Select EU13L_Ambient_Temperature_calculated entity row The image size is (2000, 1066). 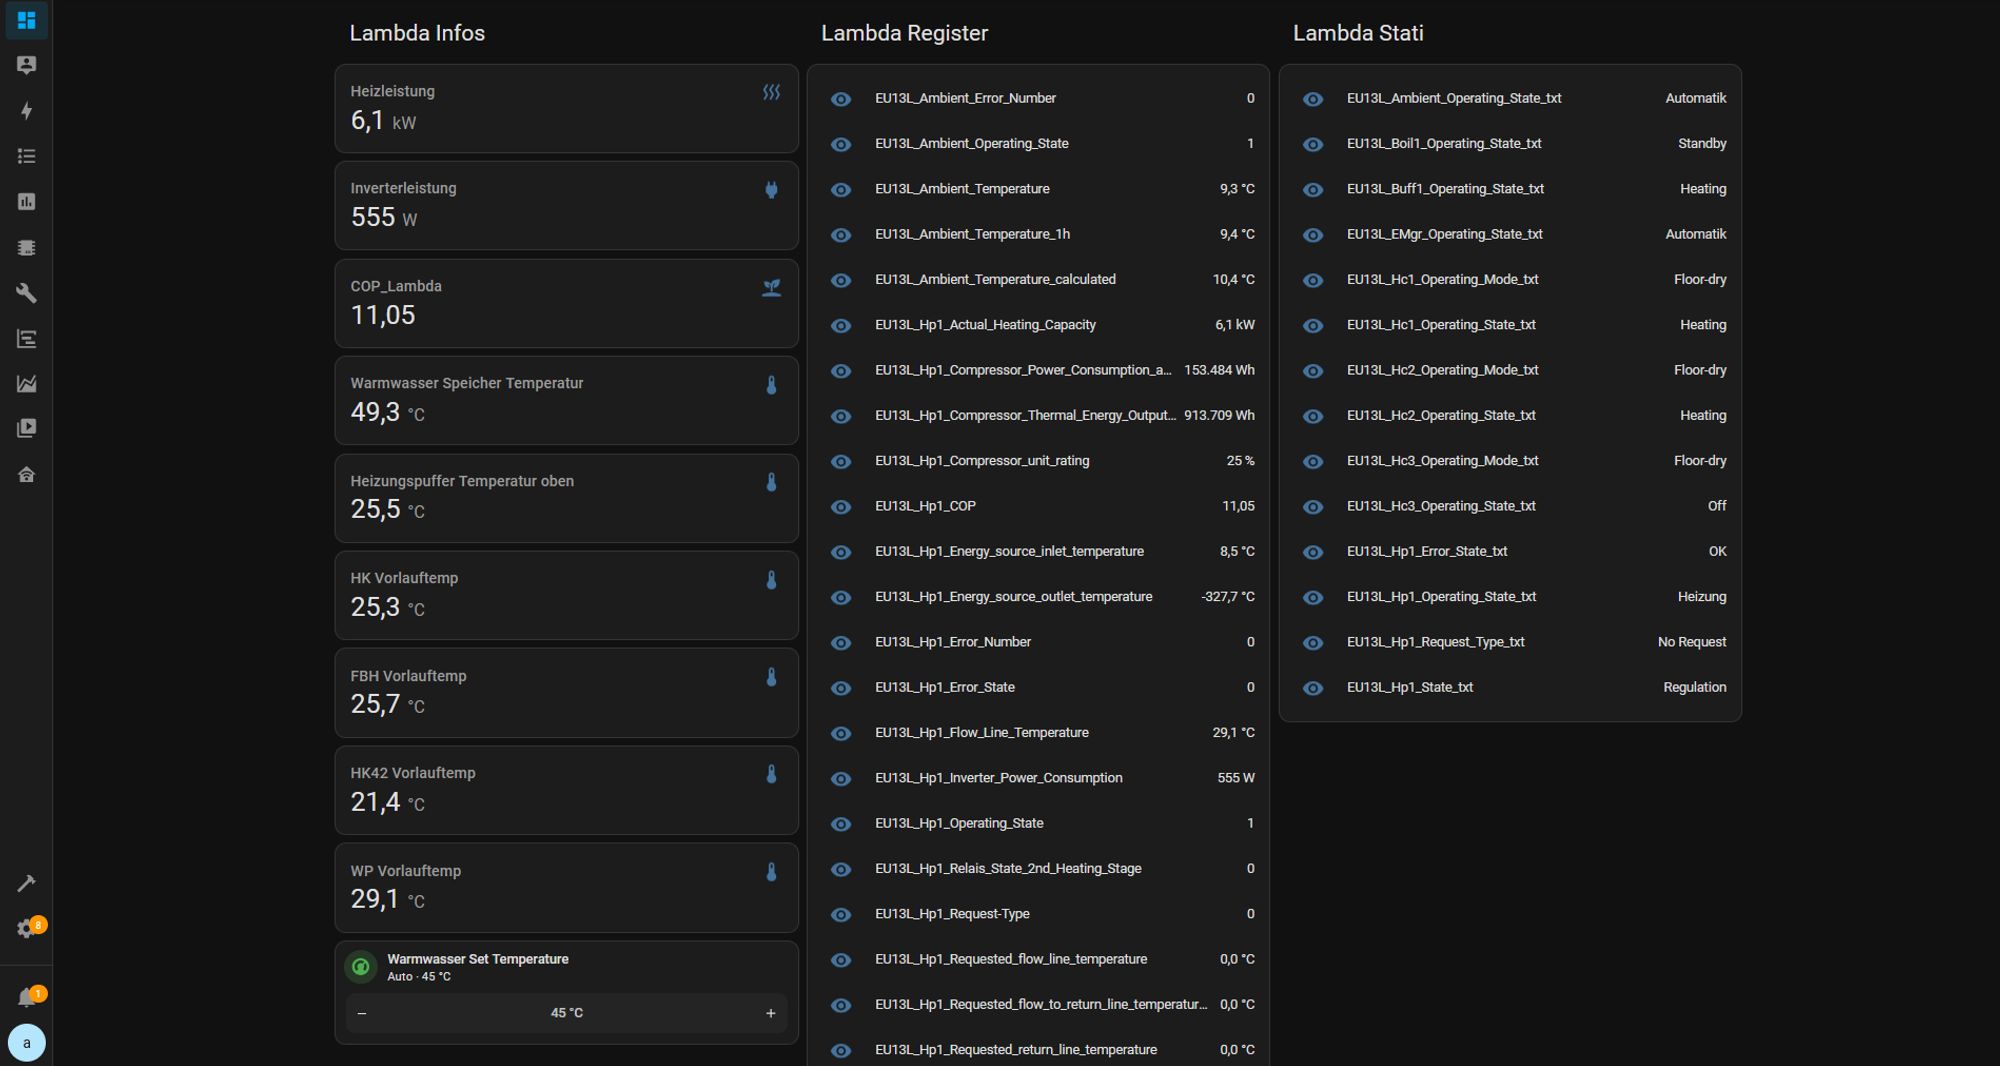1038,280
